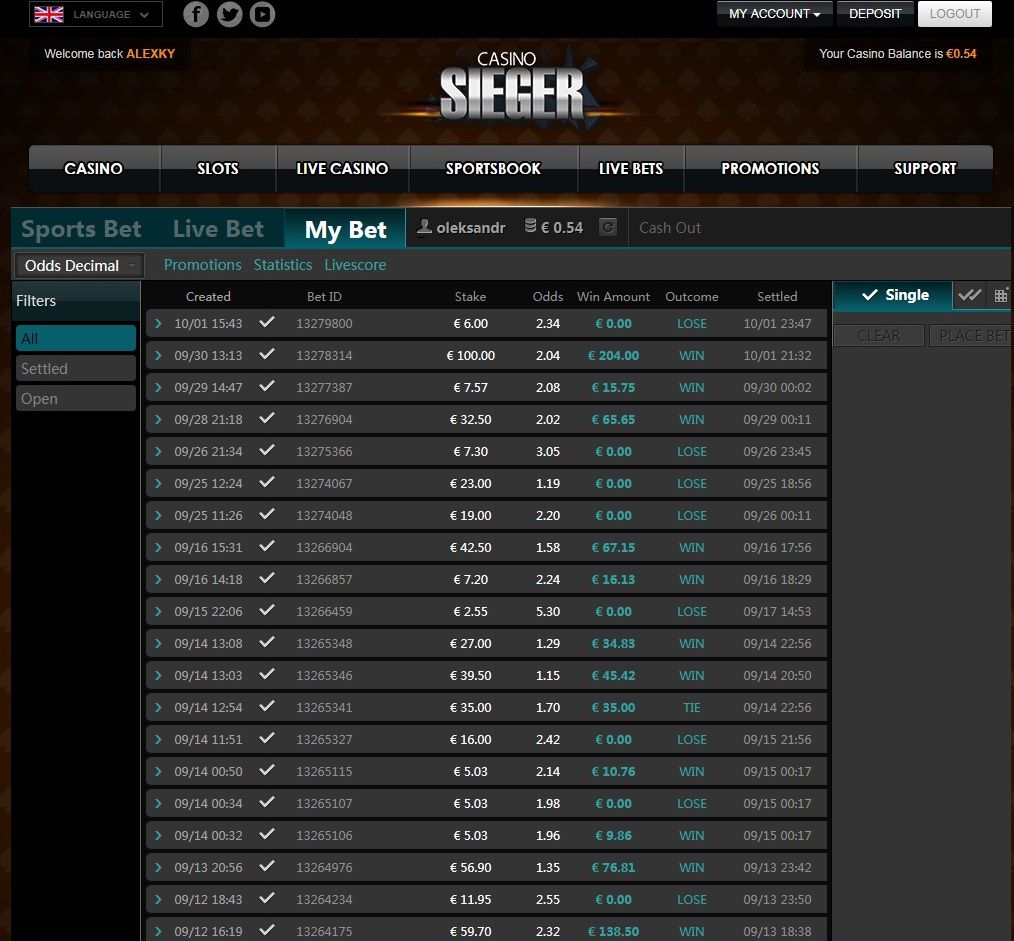Viewport: 1014px width, 941px height.
Task: Click the Place Bet button
Action: pyautogui.click(x=971, y=336)
